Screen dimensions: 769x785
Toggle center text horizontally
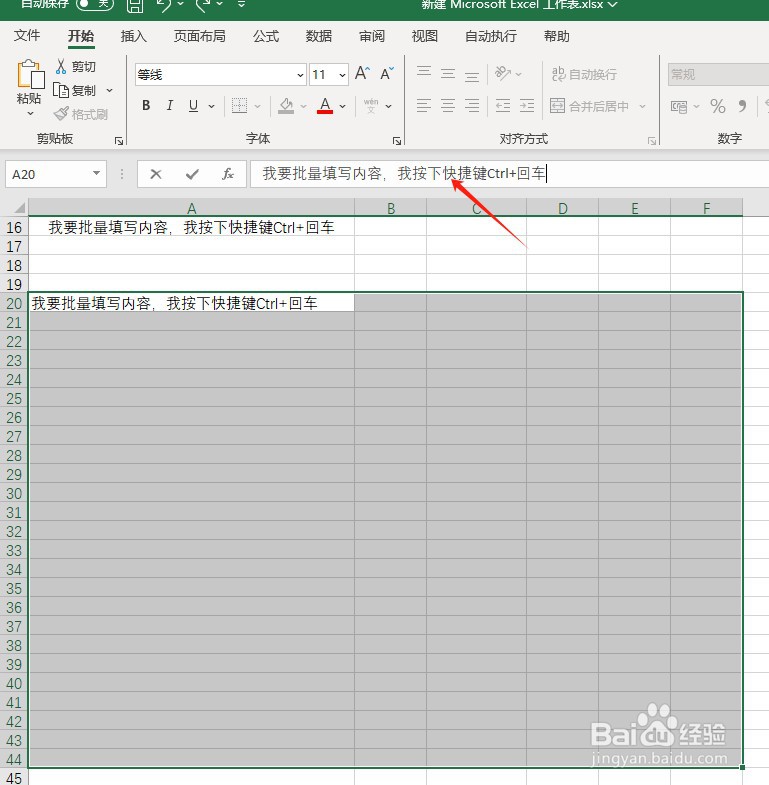coord(448,106)
